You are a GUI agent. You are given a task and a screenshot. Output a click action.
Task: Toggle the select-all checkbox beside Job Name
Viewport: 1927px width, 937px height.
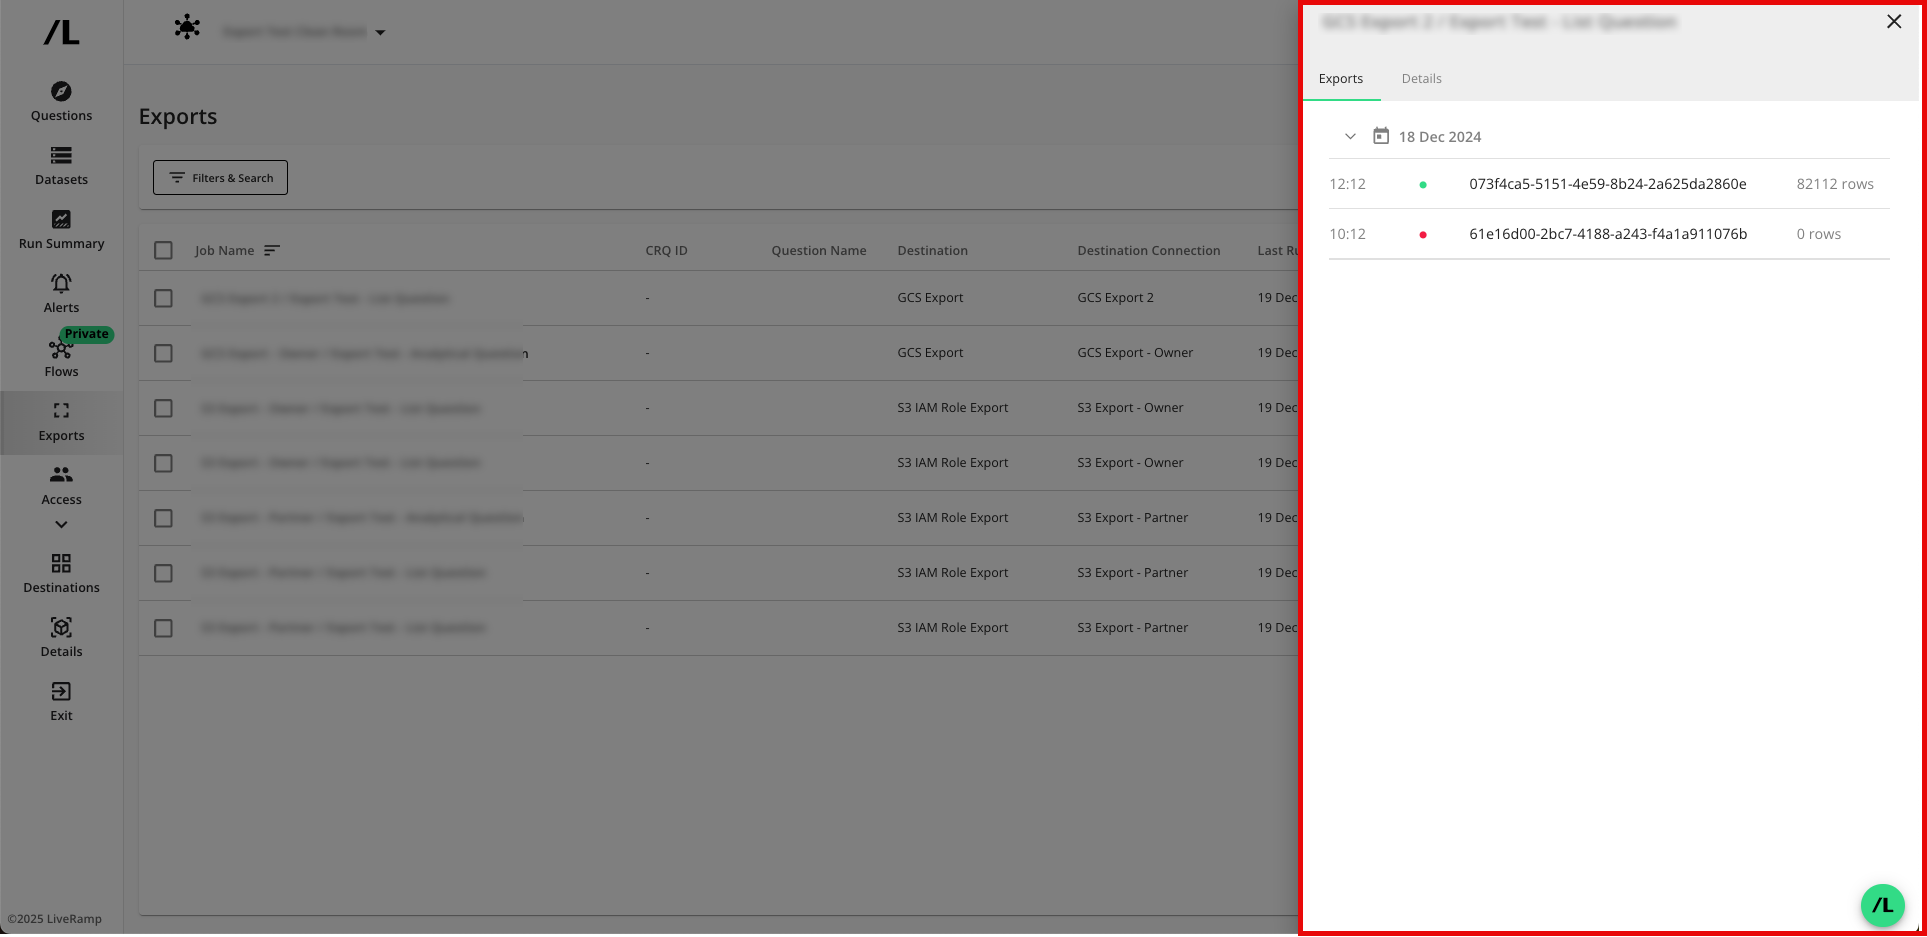pos(164,251)
